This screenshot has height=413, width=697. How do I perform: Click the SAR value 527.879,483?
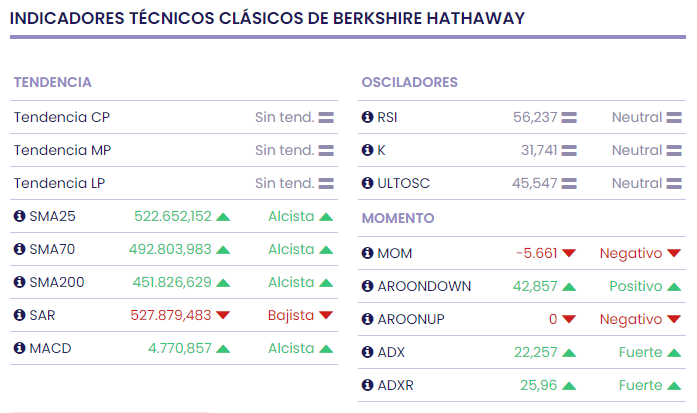click(x=171, y=315)
